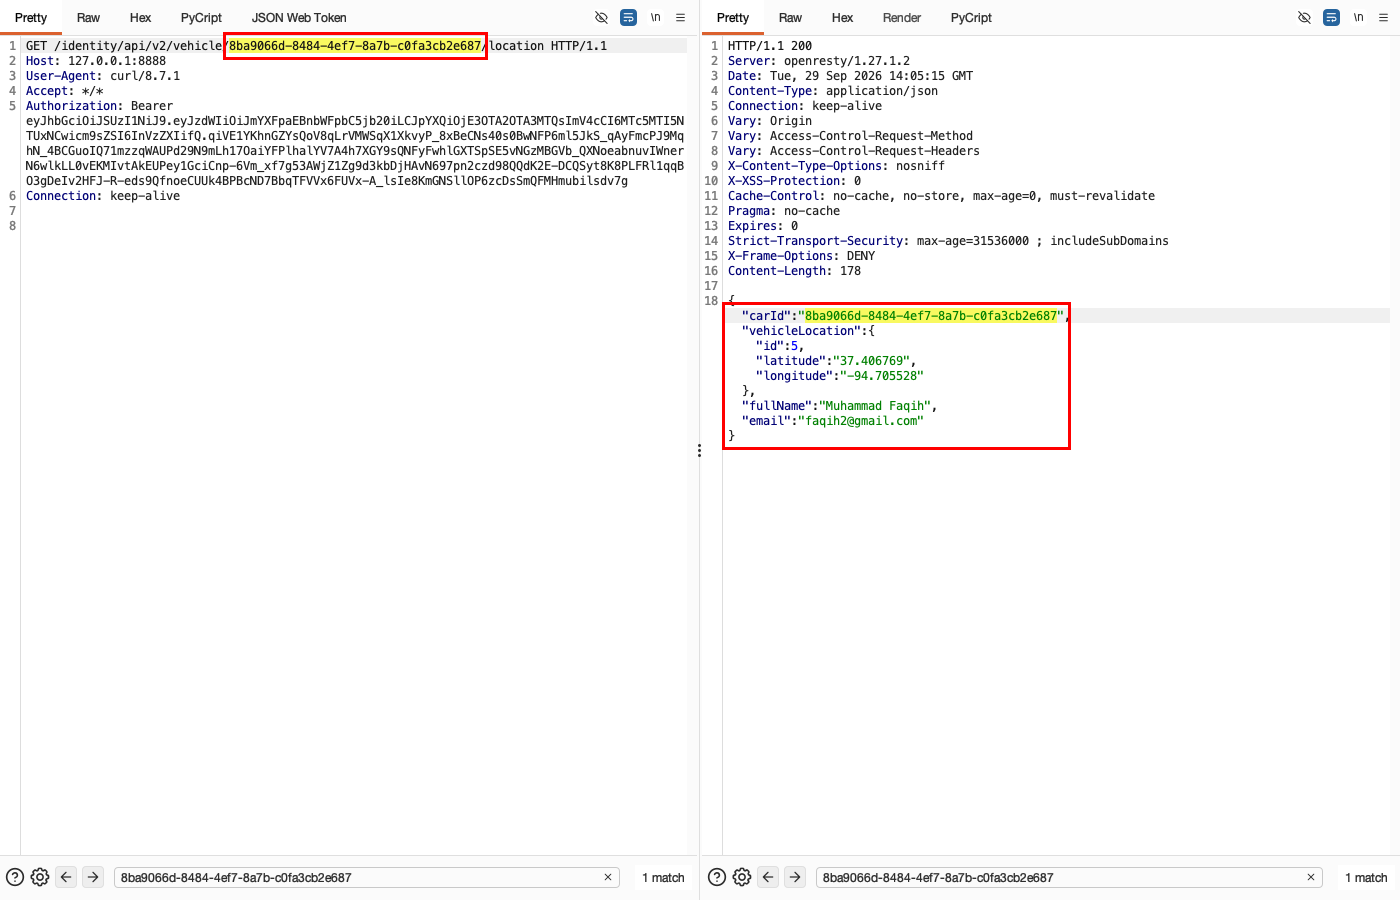Viewport: 1400px width, 900px height.
Task: Go to previous match in request search
Action: coord(66,877)
